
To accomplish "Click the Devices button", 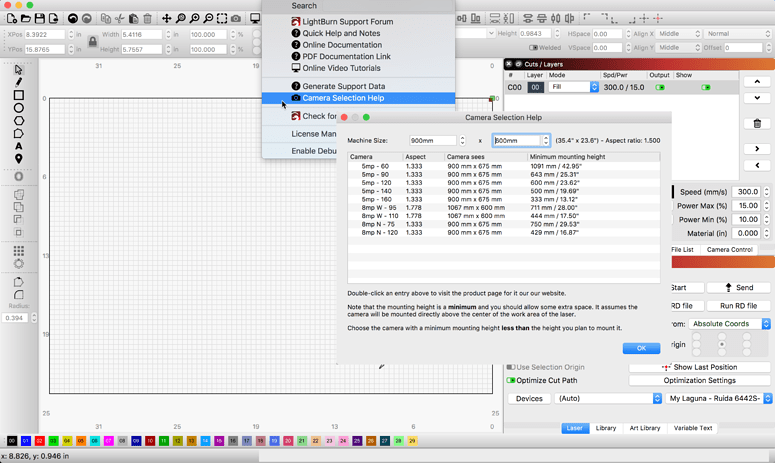I will pyautogui.click(x=529, y=398).
